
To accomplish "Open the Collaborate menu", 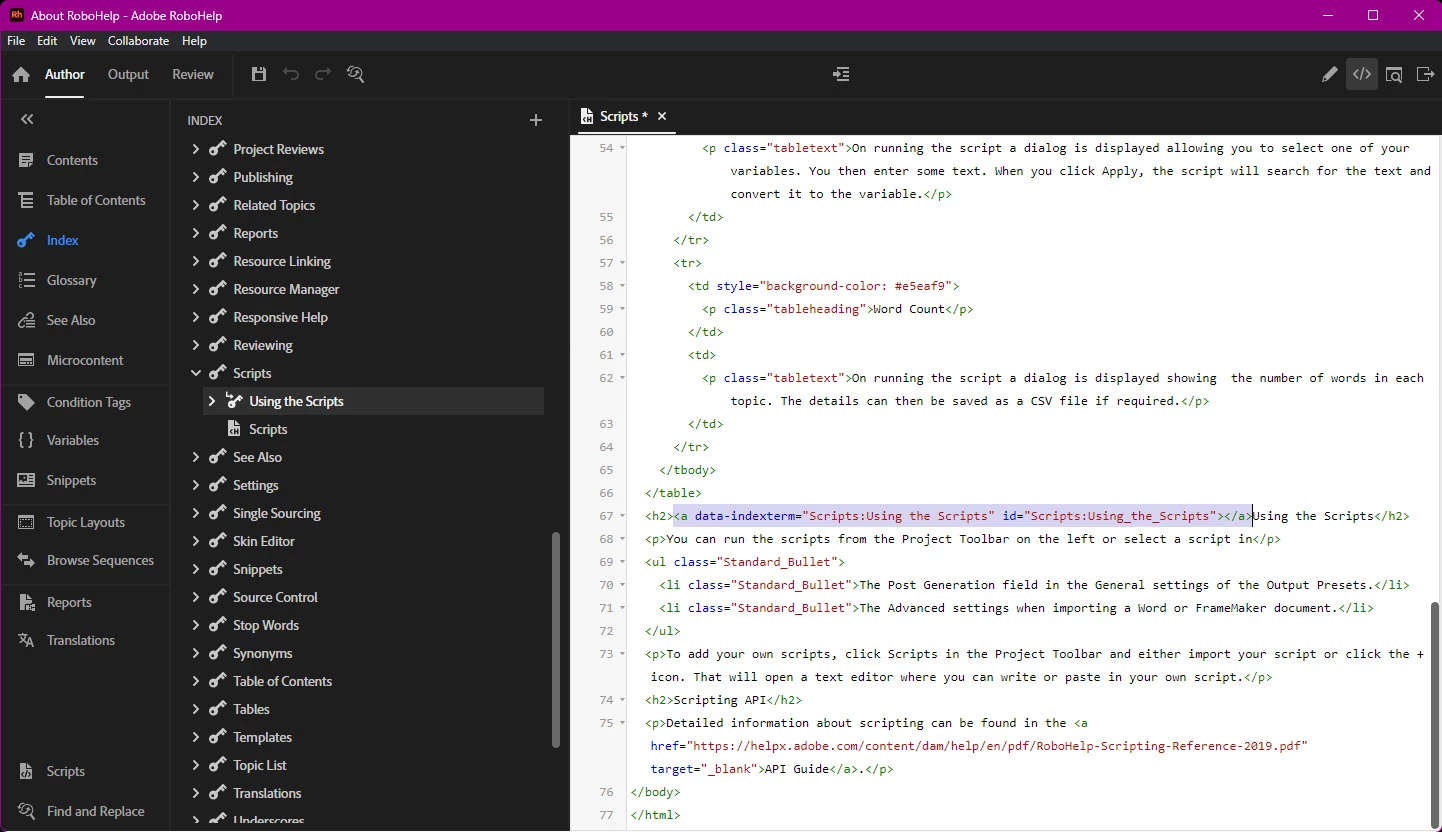I will 139,41.
